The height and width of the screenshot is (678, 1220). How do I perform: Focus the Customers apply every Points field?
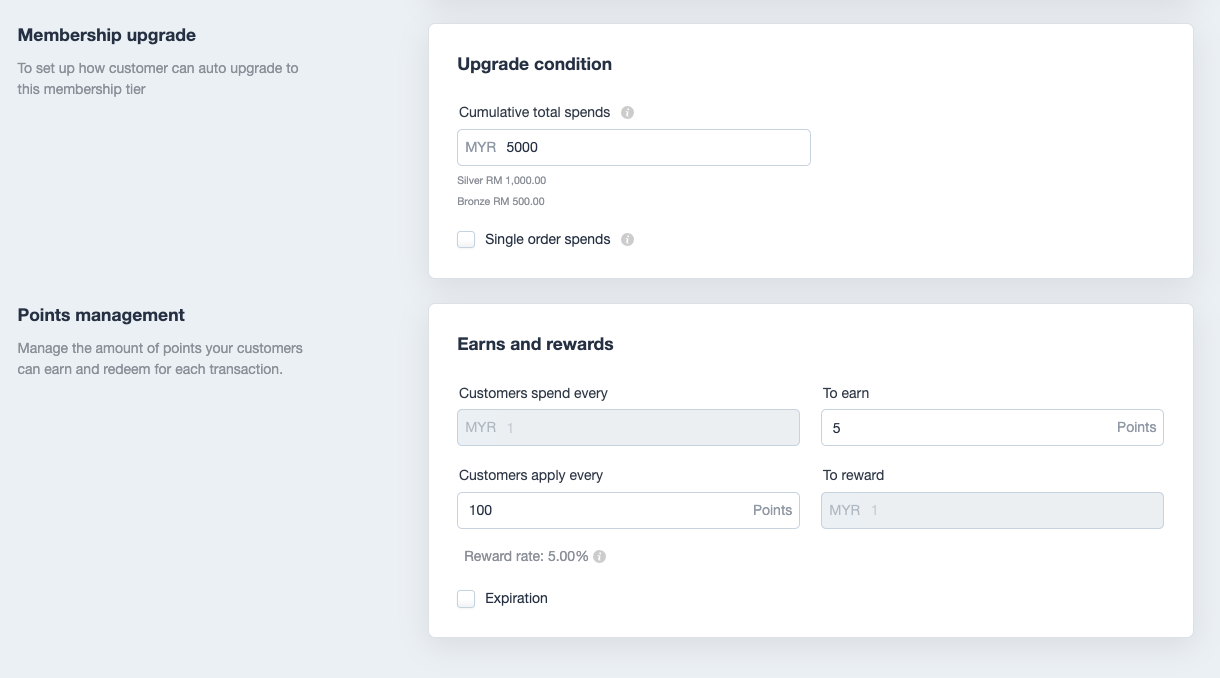(628, 510)
